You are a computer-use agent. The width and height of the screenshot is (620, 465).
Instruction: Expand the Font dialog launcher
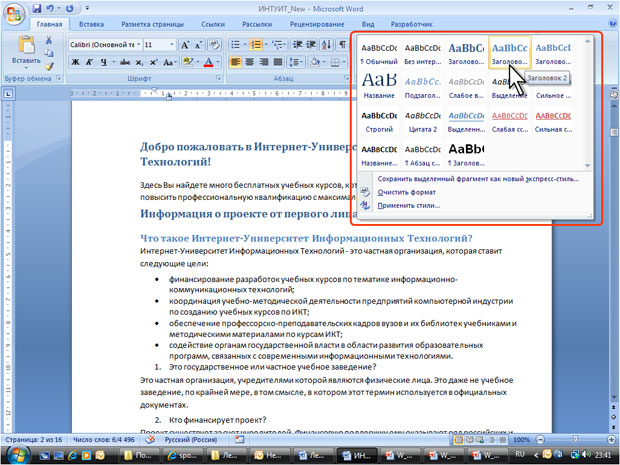(218, 78)
